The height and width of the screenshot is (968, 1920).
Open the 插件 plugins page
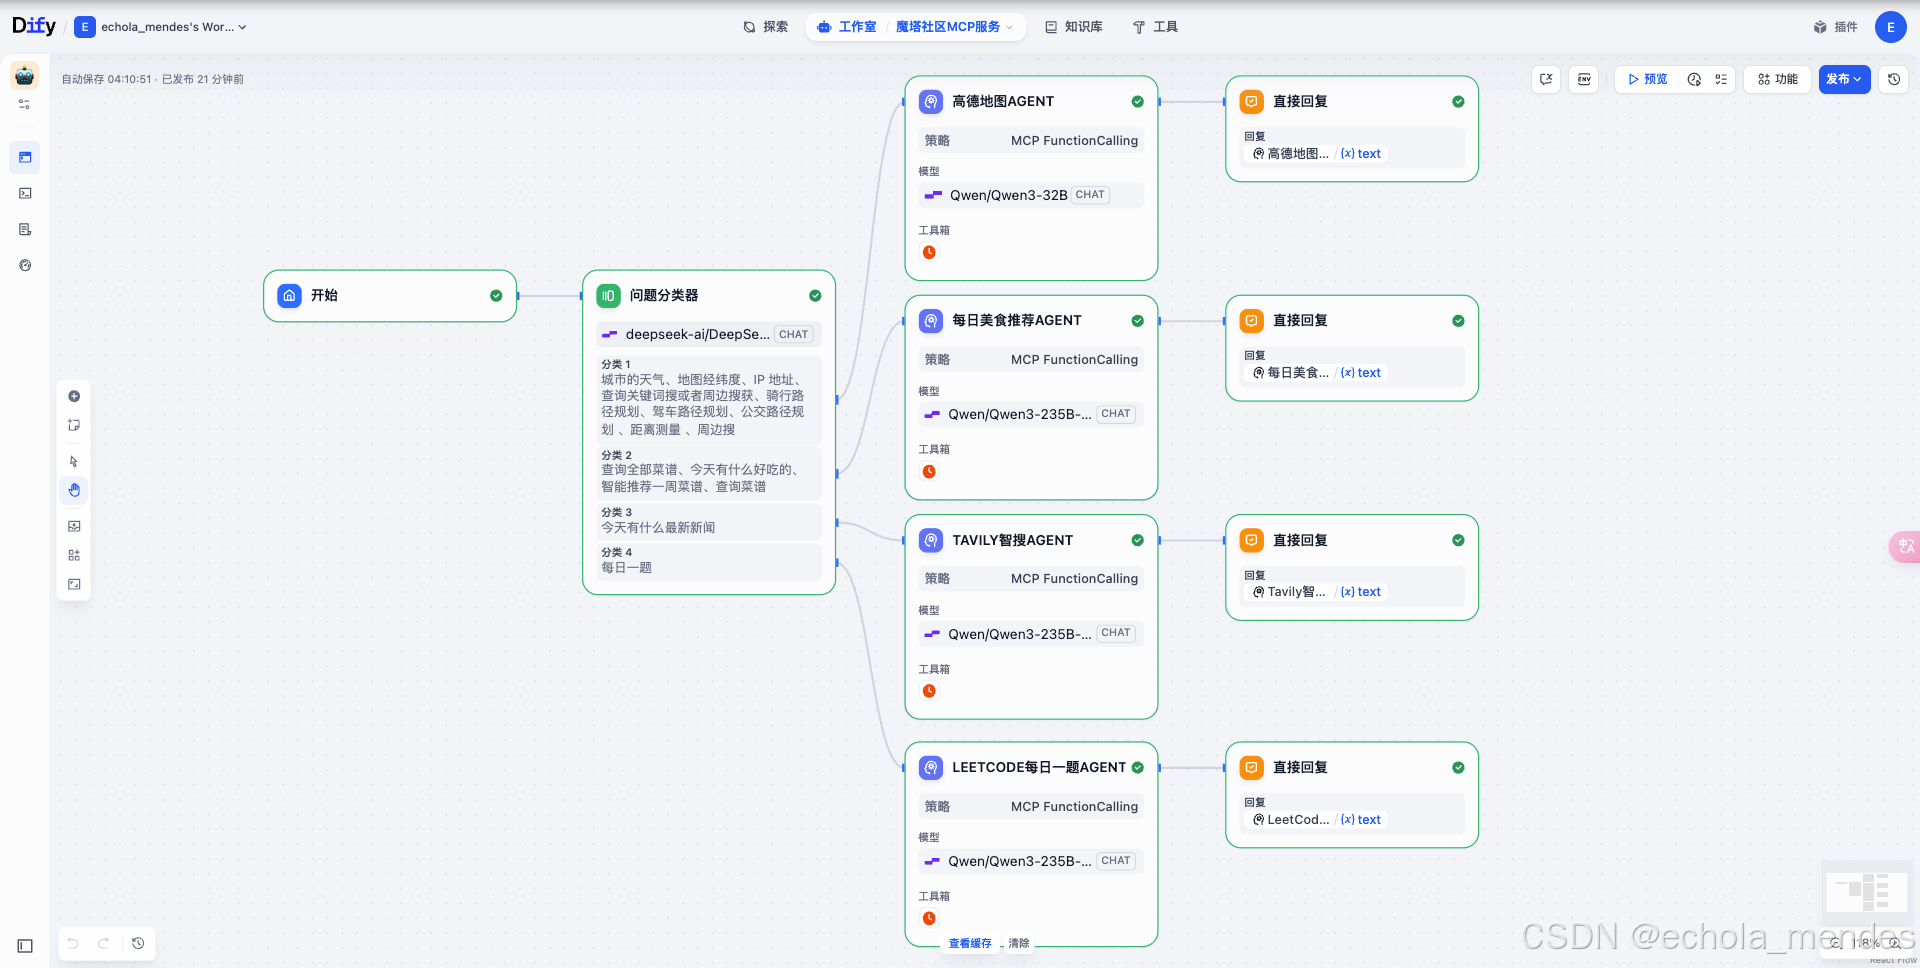1836,27
